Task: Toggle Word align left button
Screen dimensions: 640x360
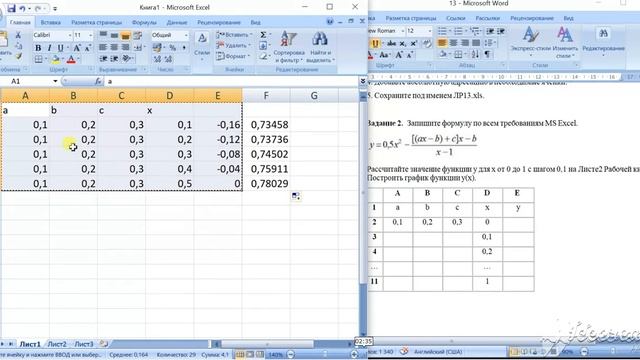Action: pos(442,42)
